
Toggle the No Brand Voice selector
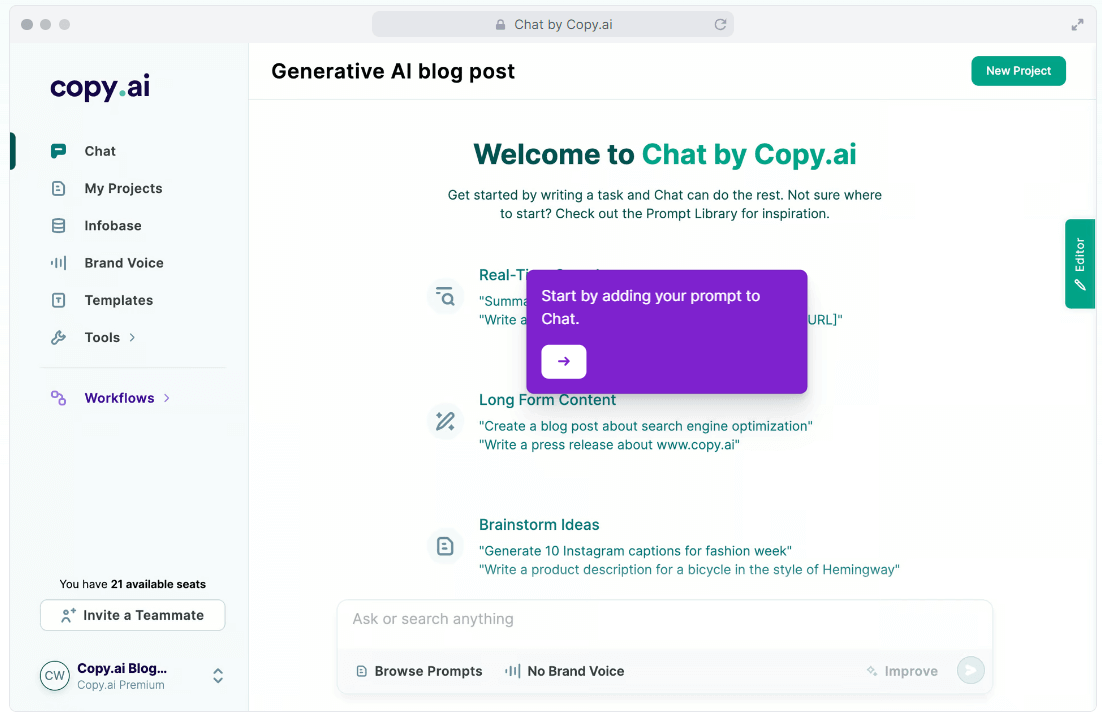point(565,671)
